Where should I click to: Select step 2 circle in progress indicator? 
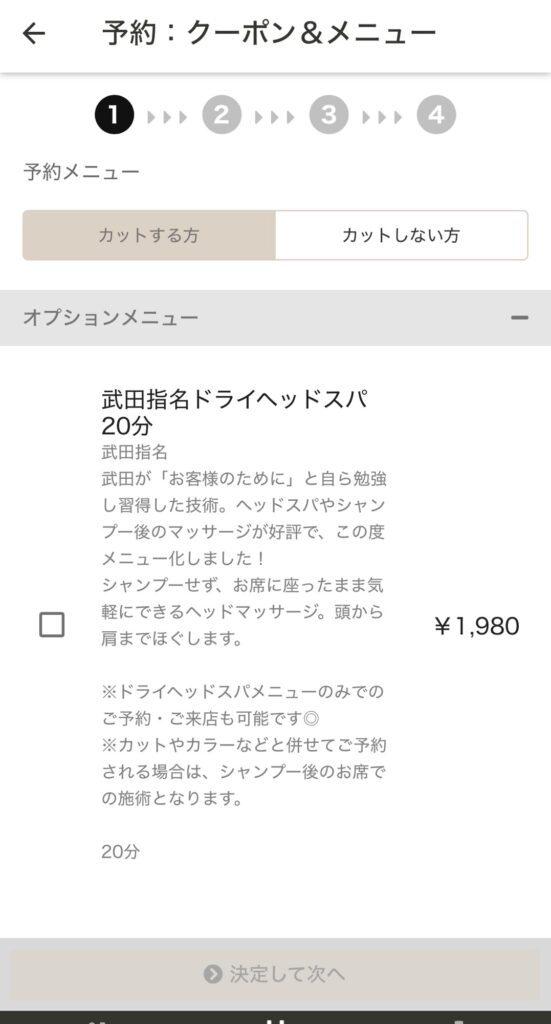click(222, 115)
